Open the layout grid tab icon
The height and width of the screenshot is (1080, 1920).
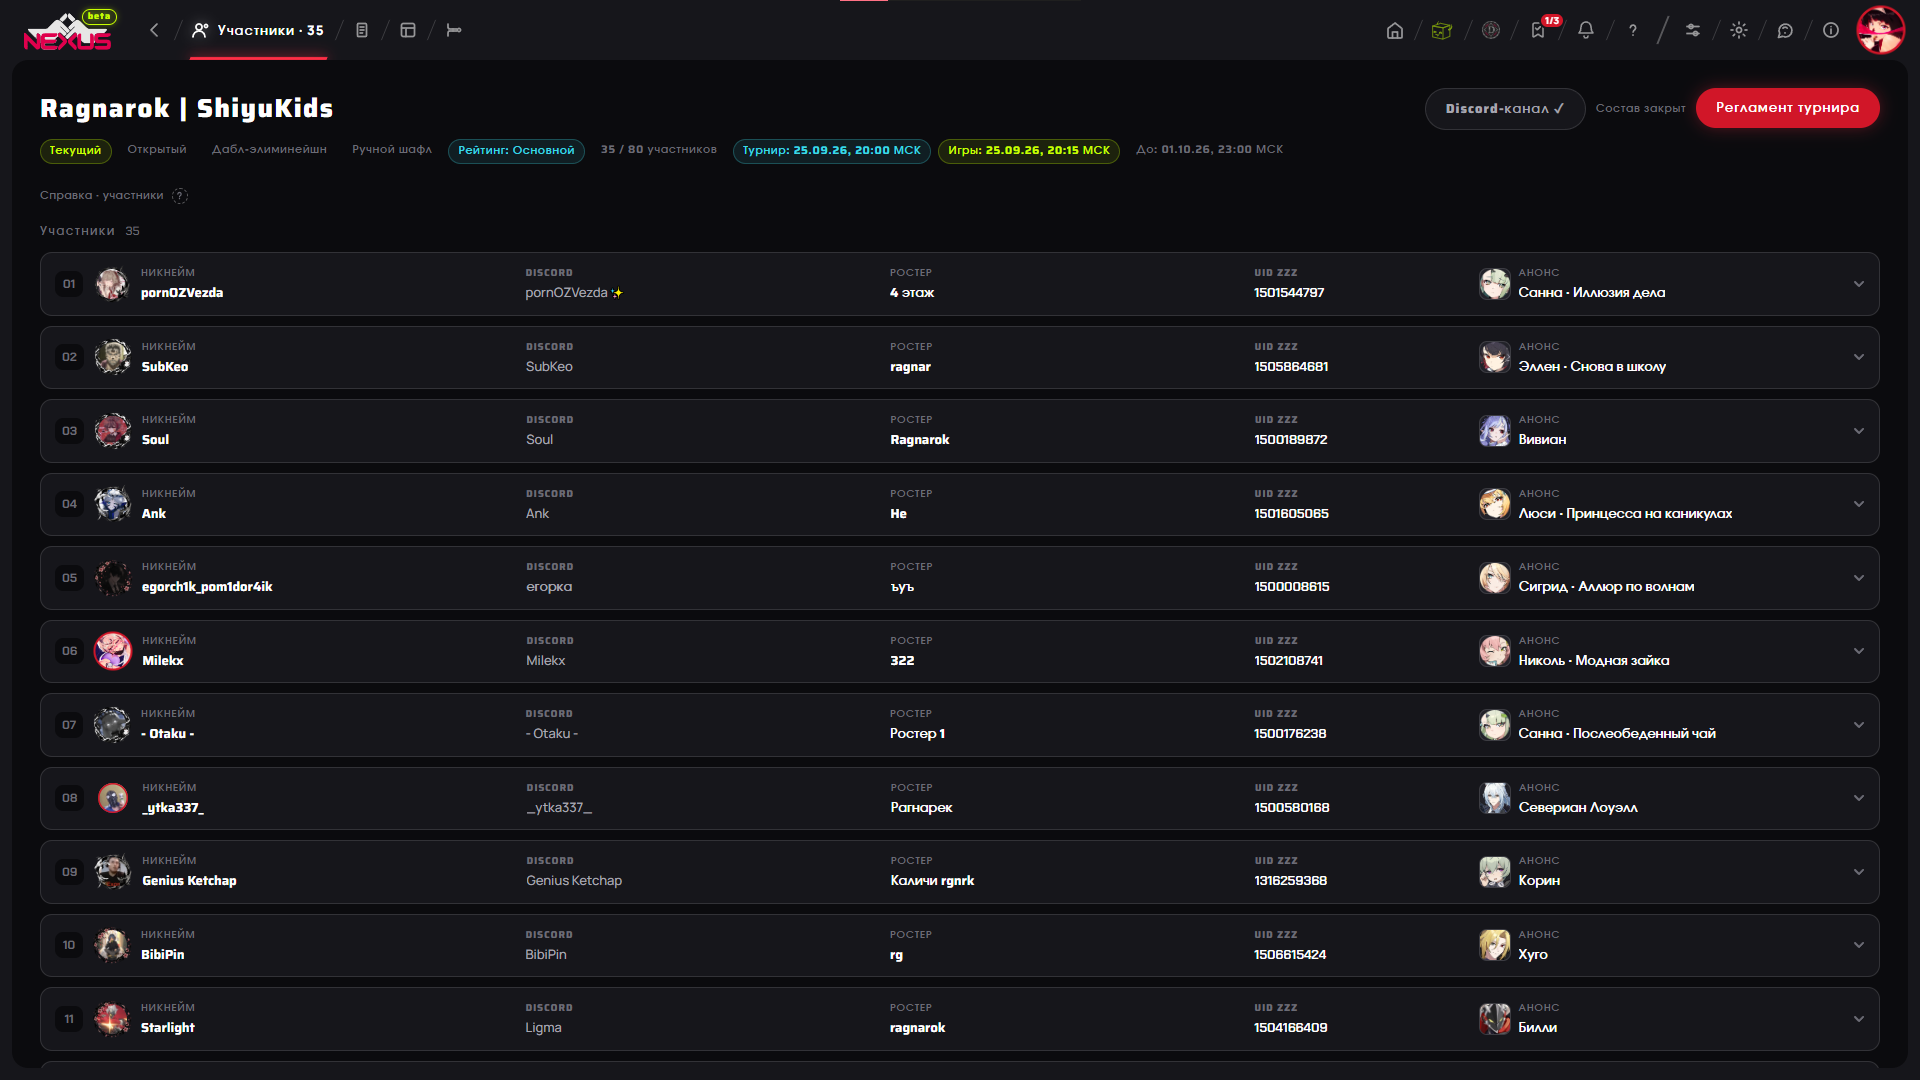(408, 30)
